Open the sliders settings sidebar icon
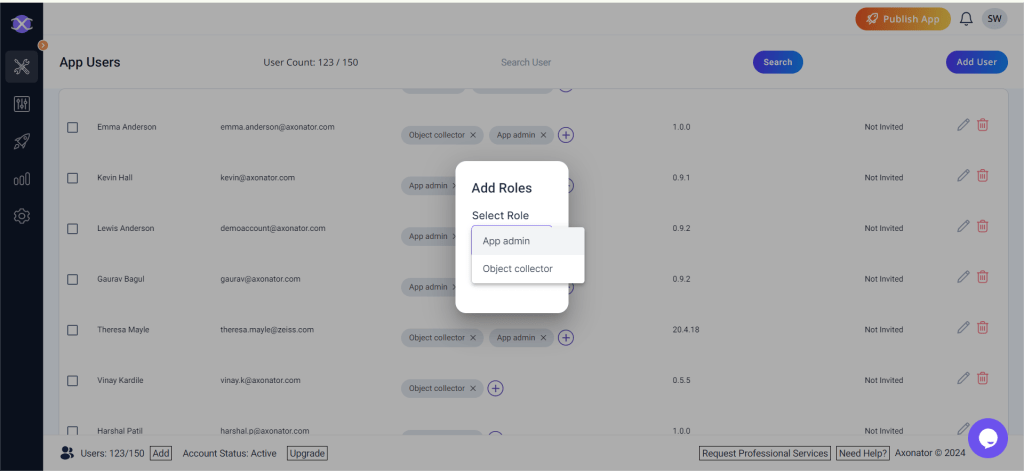Screen dimensions: 1024x471 (x=22, y=104)
